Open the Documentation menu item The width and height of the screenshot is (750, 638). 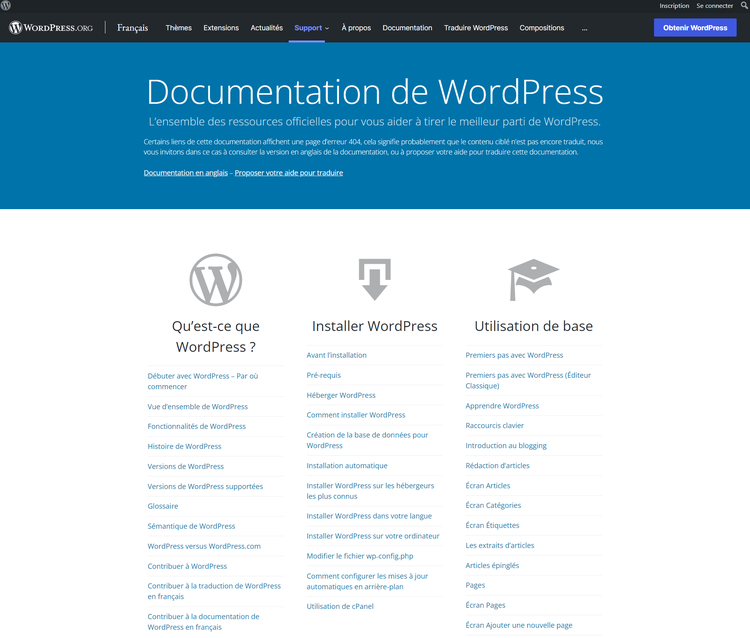[x=407, y=28]
